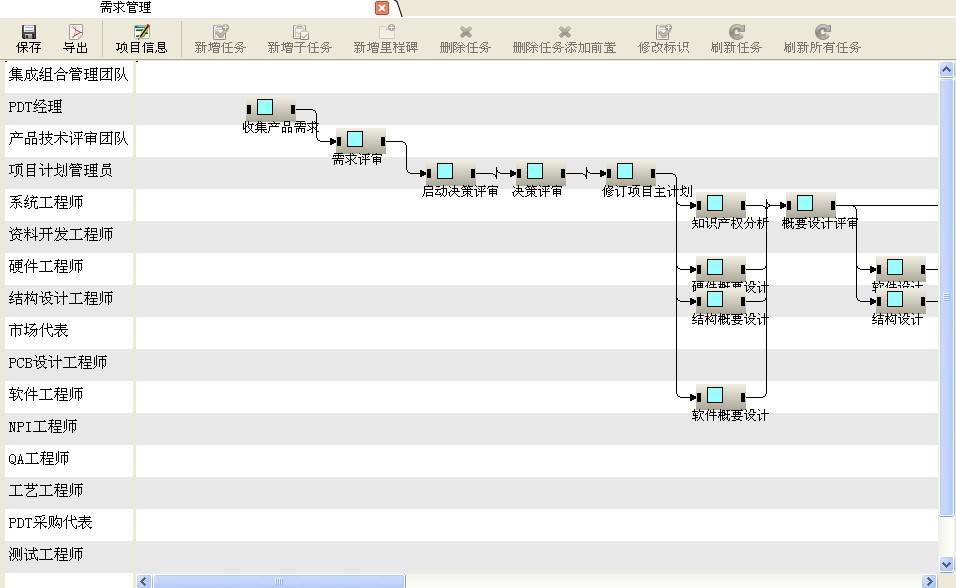
Task: Close the 需求管理 tab with the red X
Action: coord(382,8)
